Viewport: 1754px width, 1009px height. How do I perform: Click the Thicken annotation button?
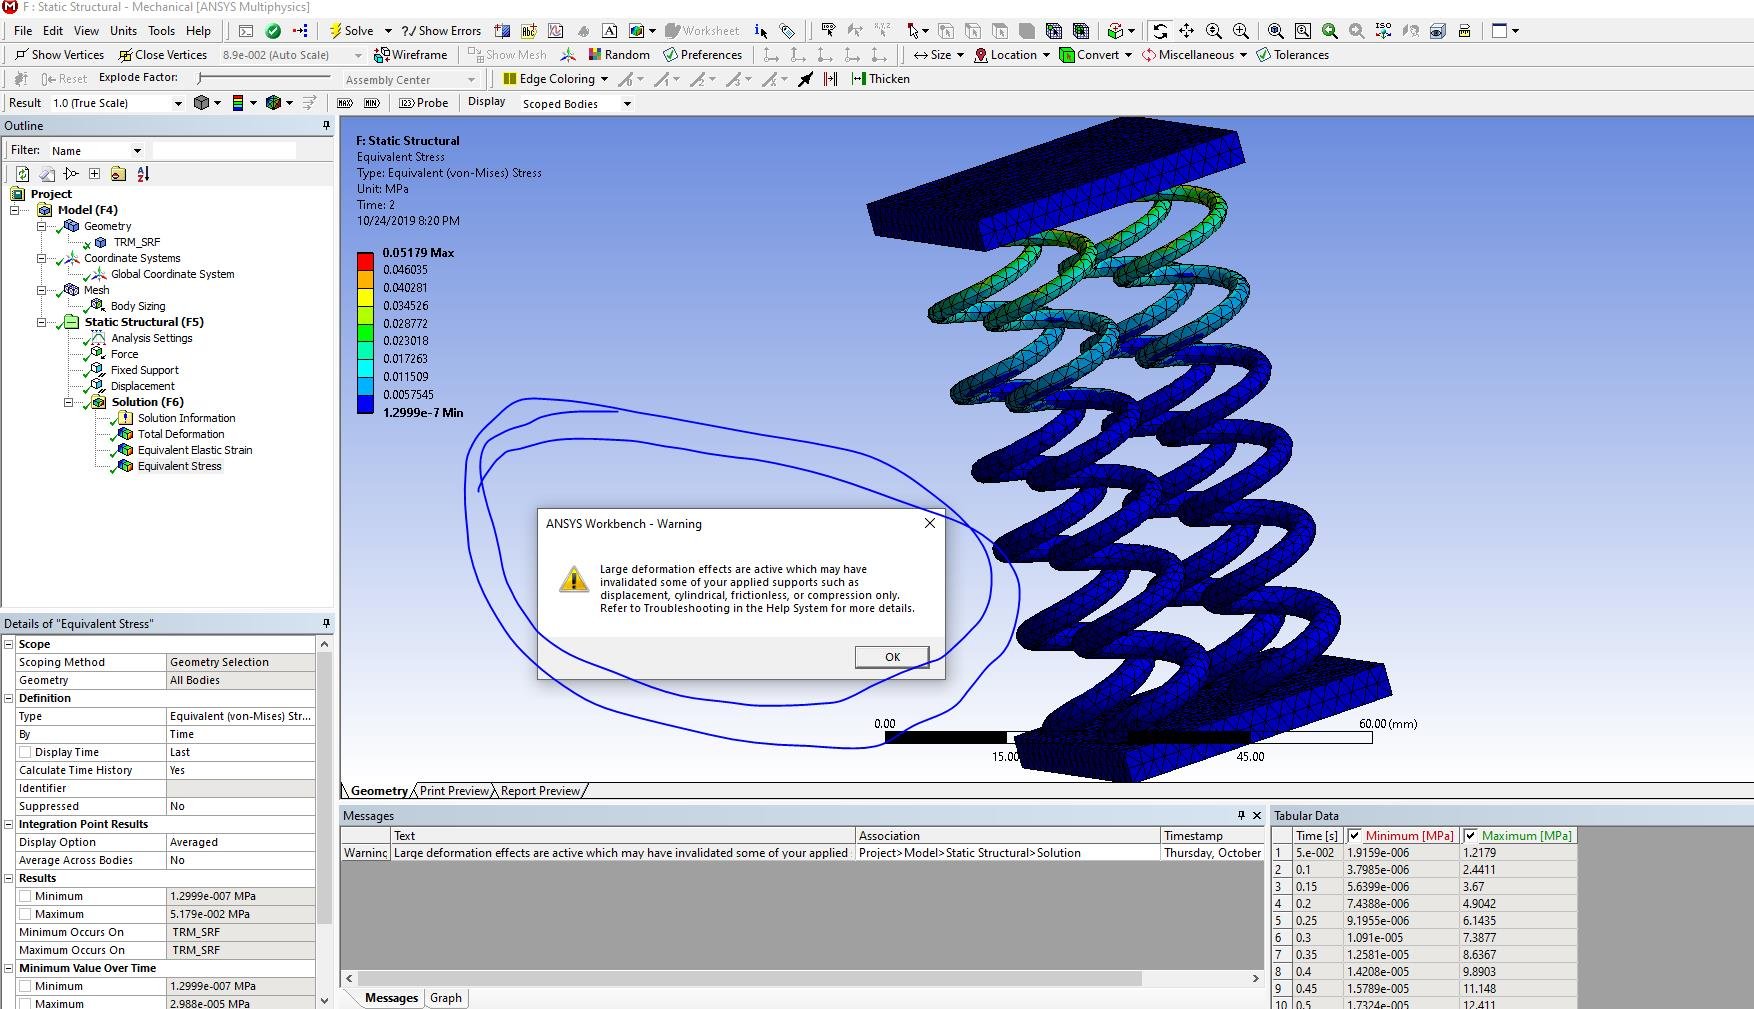(x=880, y=79)
